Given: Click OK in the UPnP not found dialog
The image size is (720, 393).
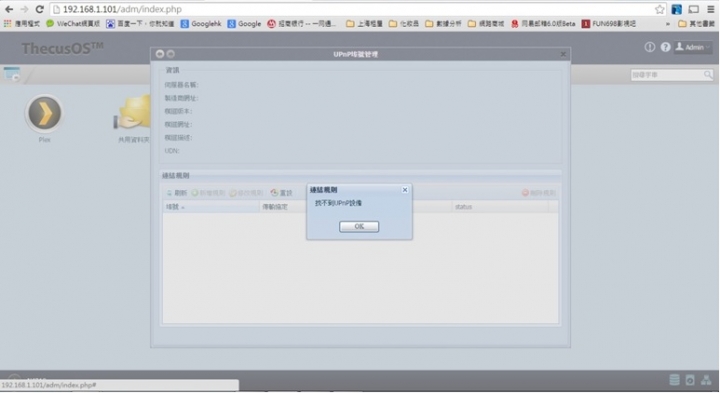Looking at the screenshot, I should coord(359,226).
